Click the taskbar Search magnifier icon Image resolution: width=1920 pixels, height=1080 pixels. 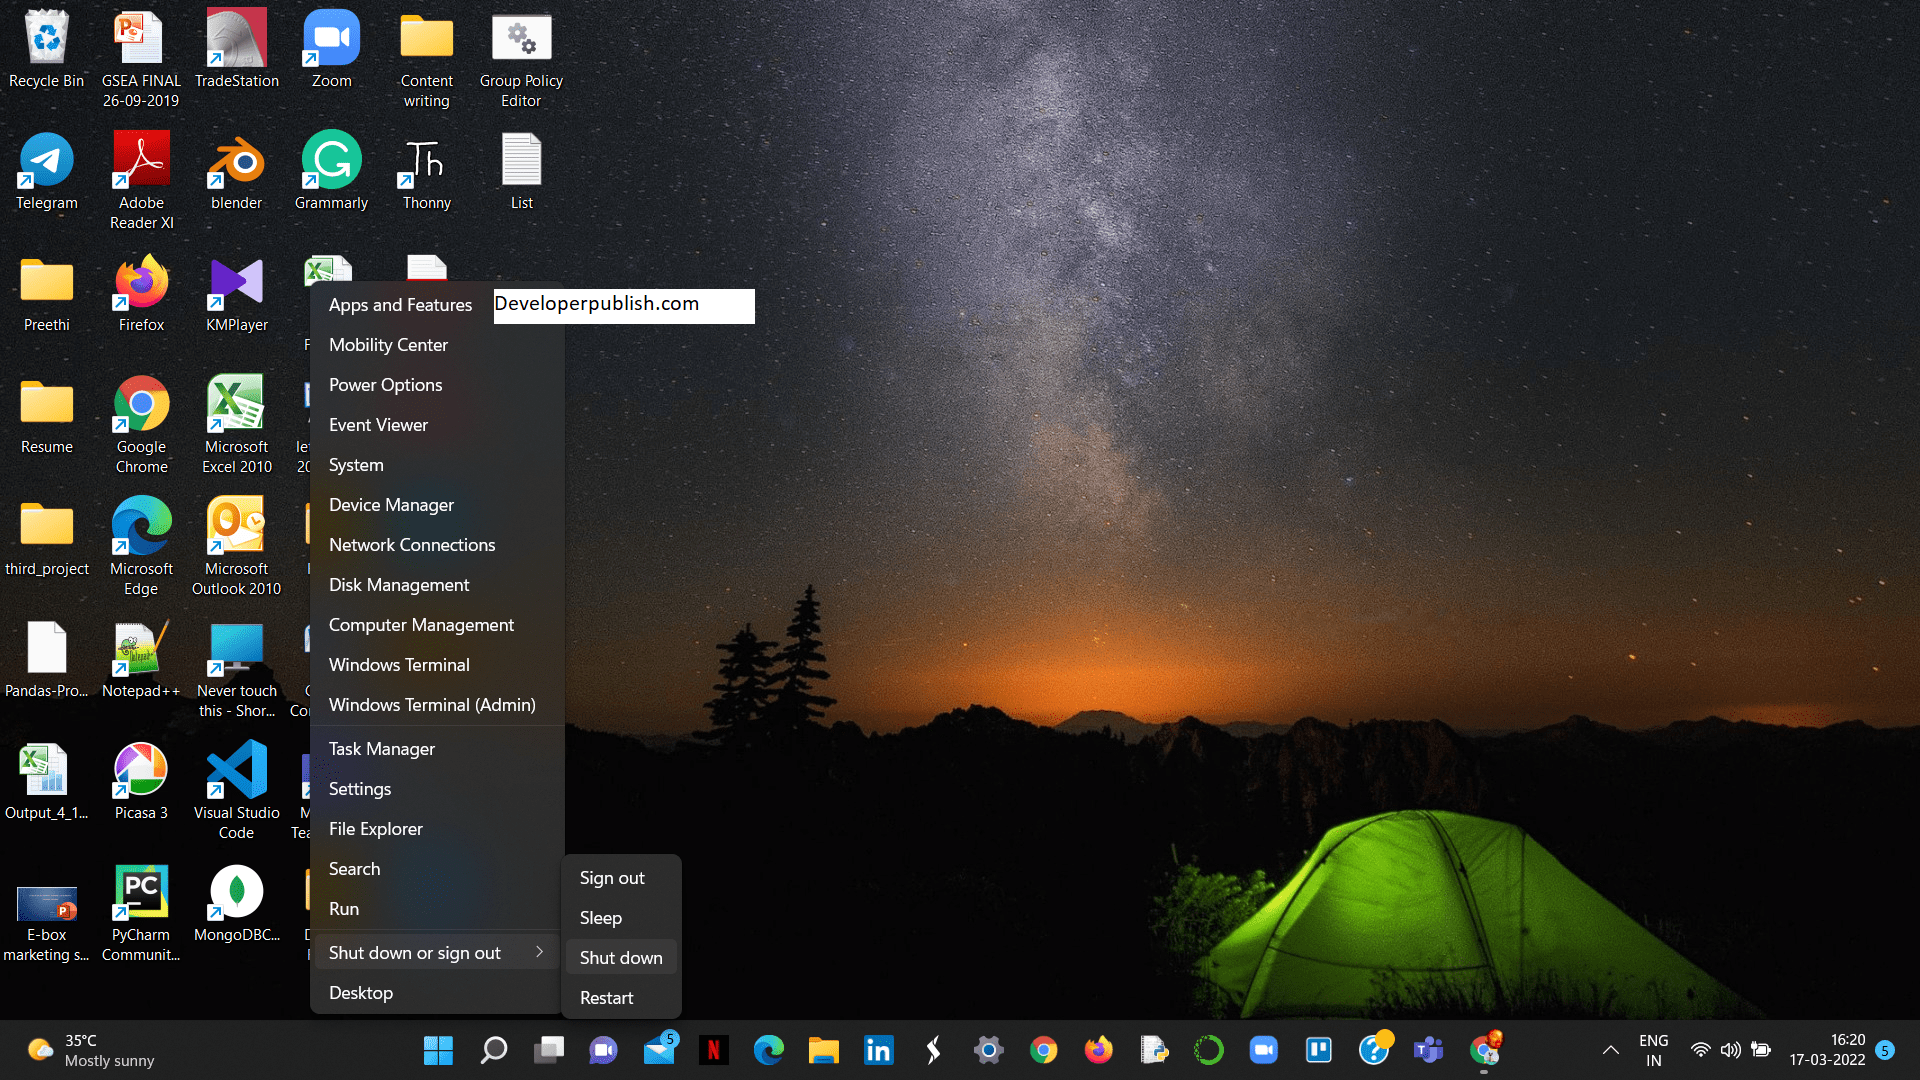pyautogui.click(x=493, y=1050)
